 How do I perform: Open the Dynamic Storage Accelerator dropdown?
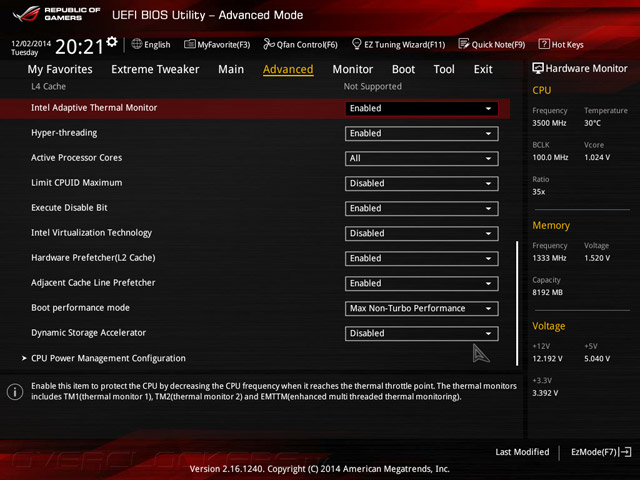click(x=422, y=333)
